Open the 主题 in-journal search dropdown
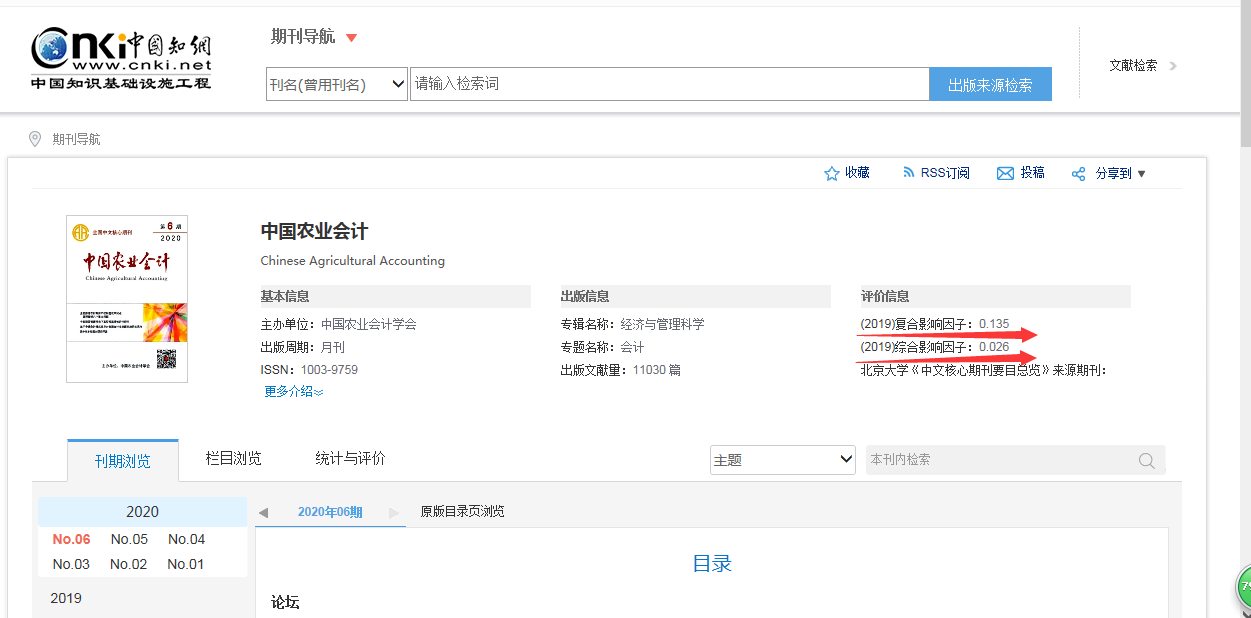 click(x=783, y=460)
